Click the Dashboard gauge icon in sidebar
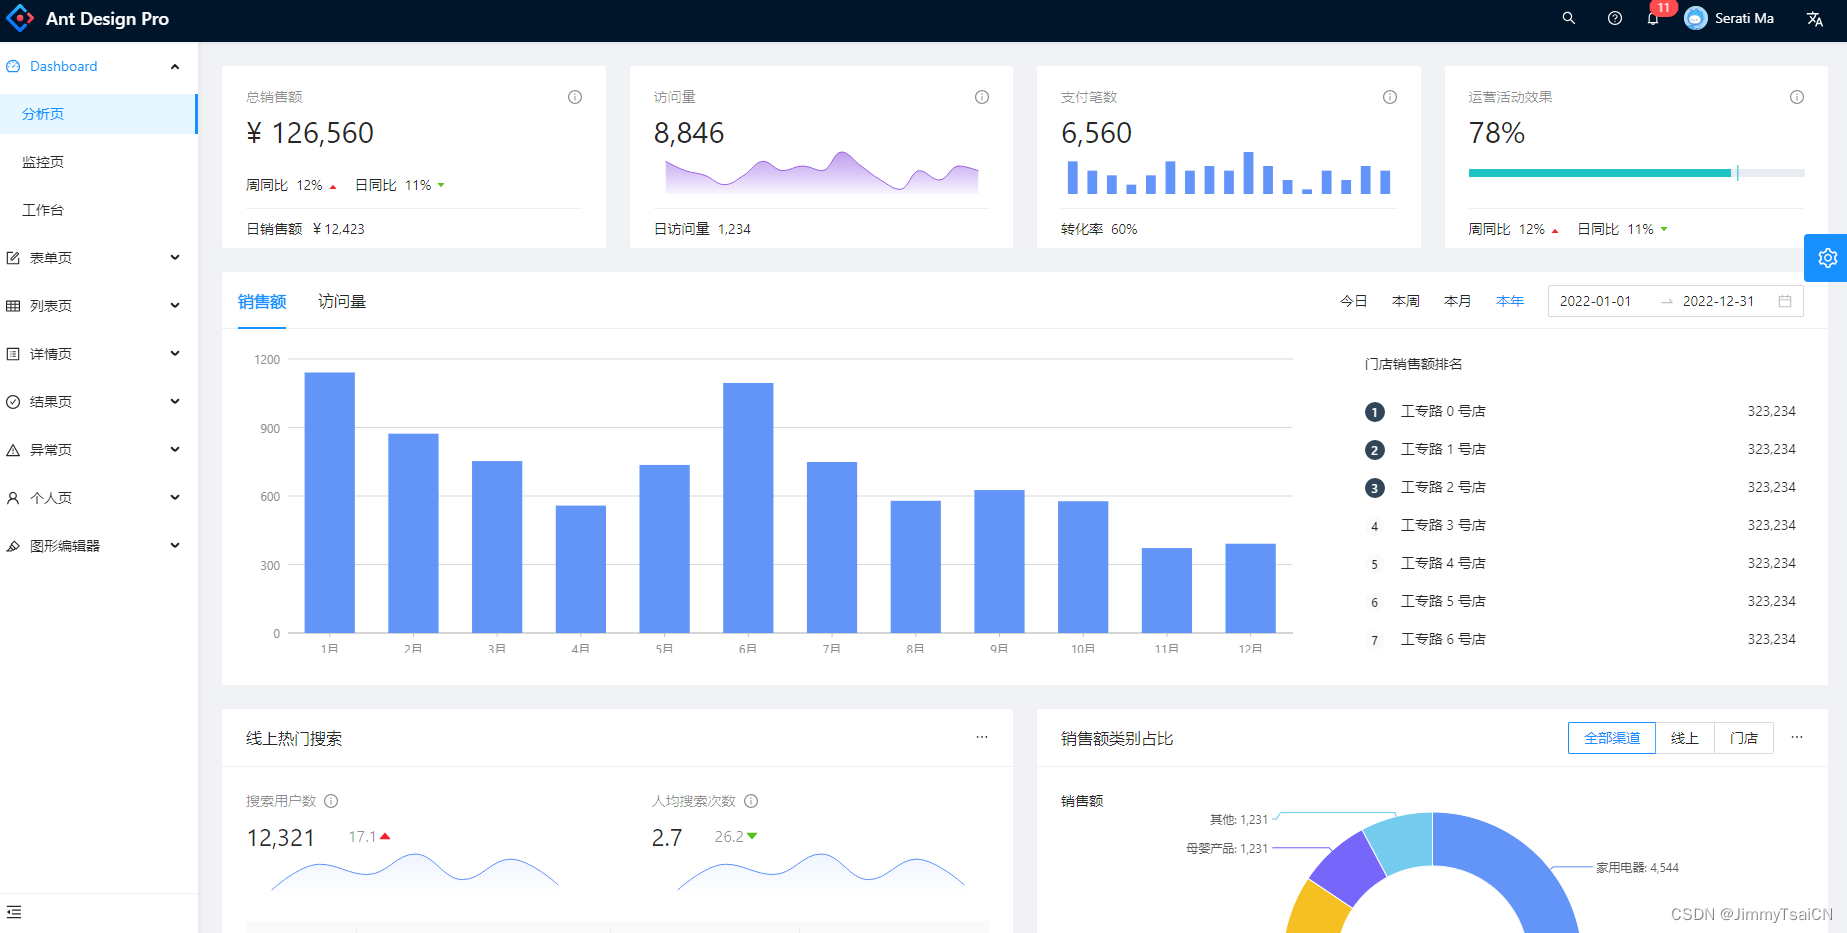 click(x=13, y=66)
